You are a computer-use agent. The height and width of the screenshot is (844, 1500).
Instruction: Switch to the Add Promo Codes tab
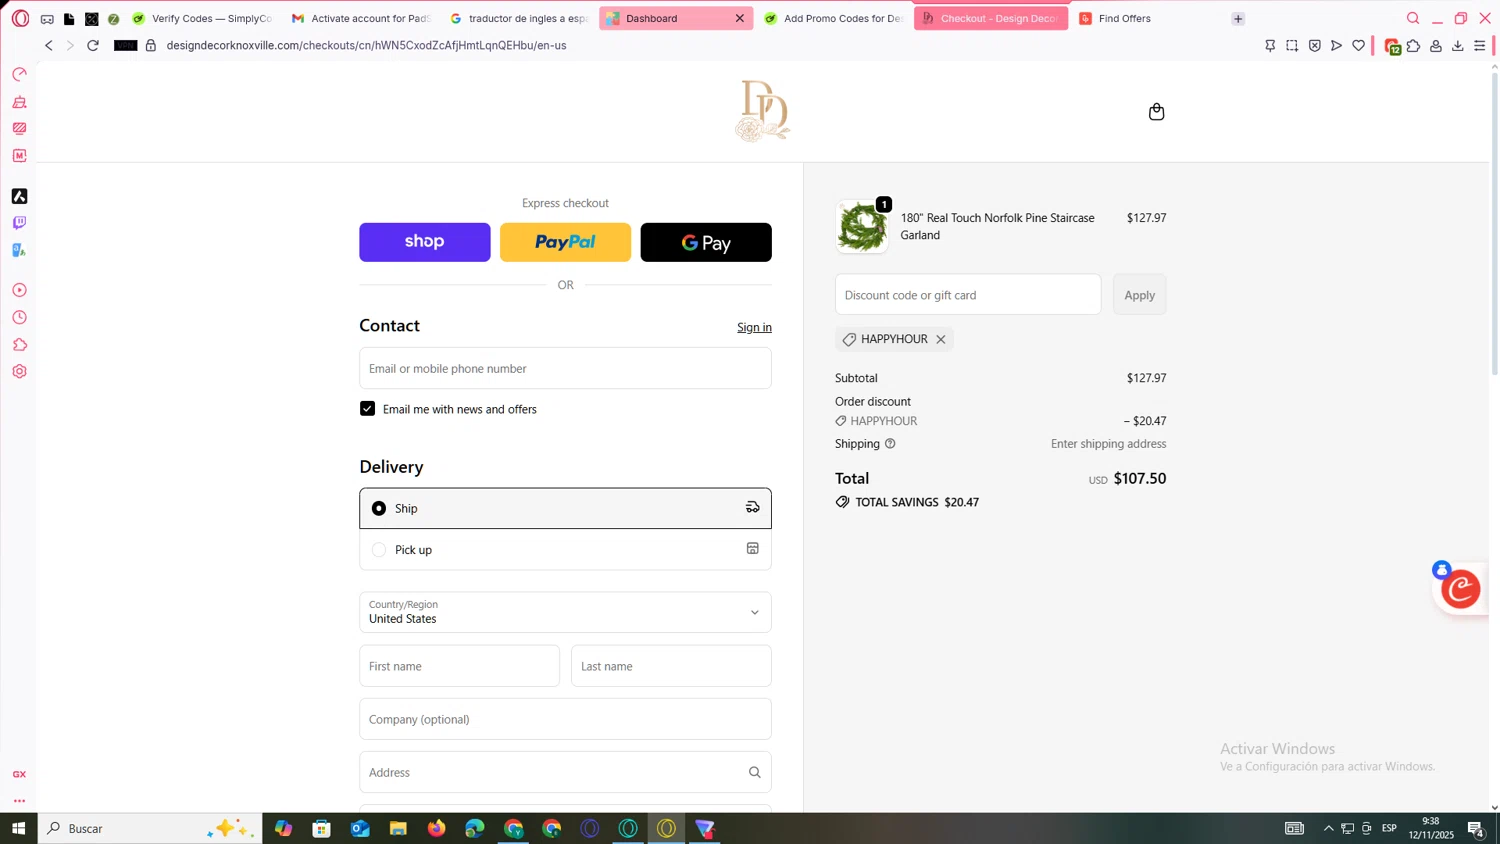pos(833,18)
